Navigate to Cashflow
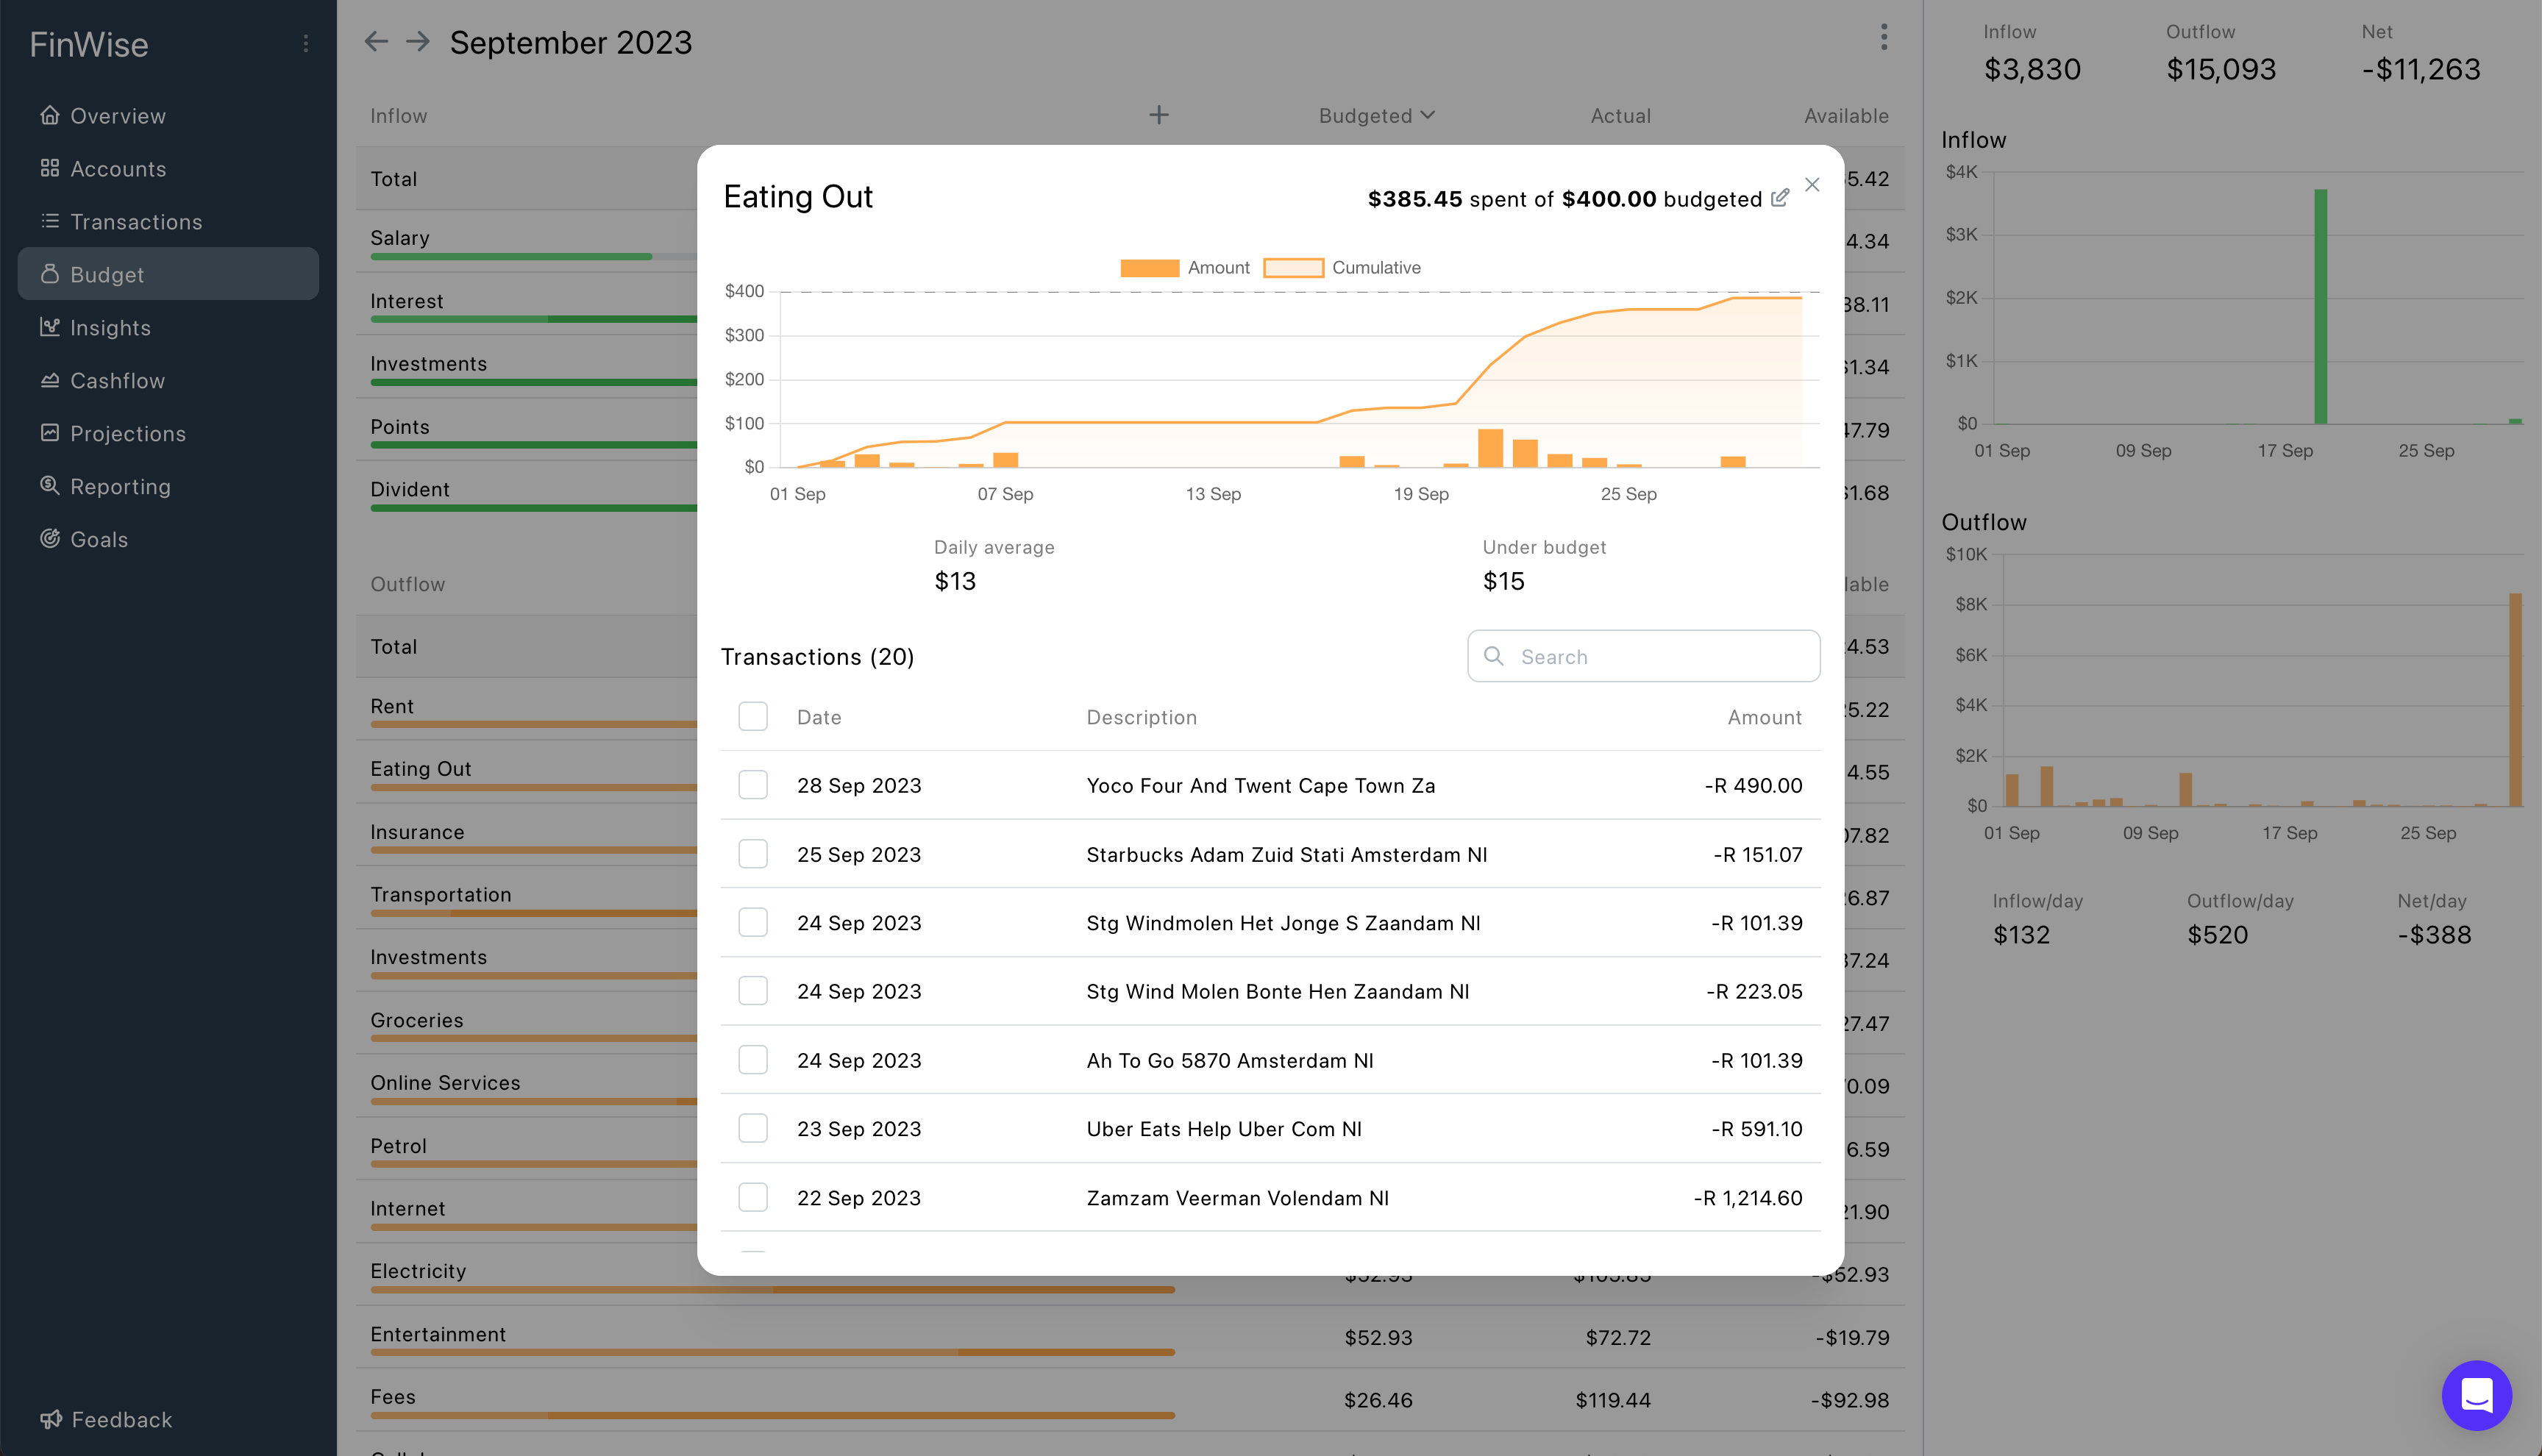2542x1456 pixels. (168, 381)
